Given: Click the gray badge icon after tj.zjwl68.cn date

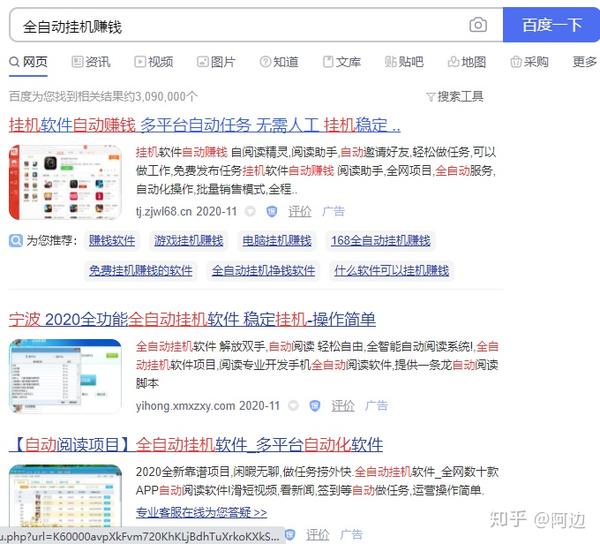Looking at the screenshot, I should (250, 211).
